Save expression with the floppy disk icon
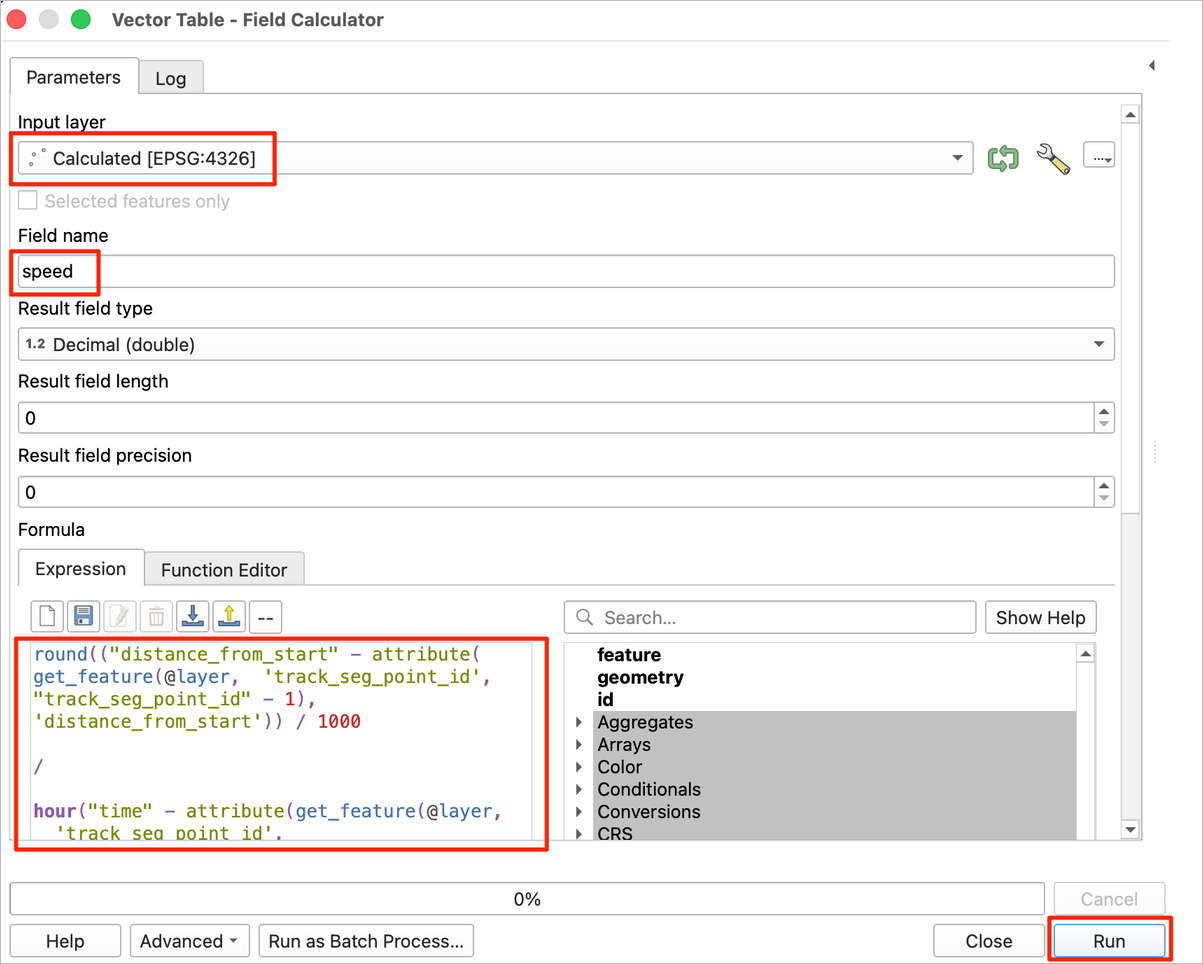 click(83, 617)
